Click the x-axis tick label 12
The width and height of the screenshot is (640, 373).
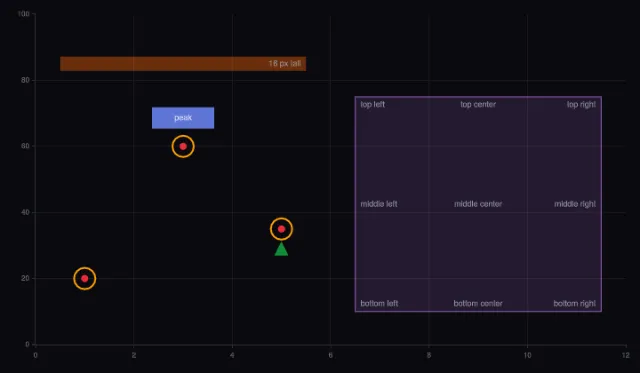tap(626, 355)
